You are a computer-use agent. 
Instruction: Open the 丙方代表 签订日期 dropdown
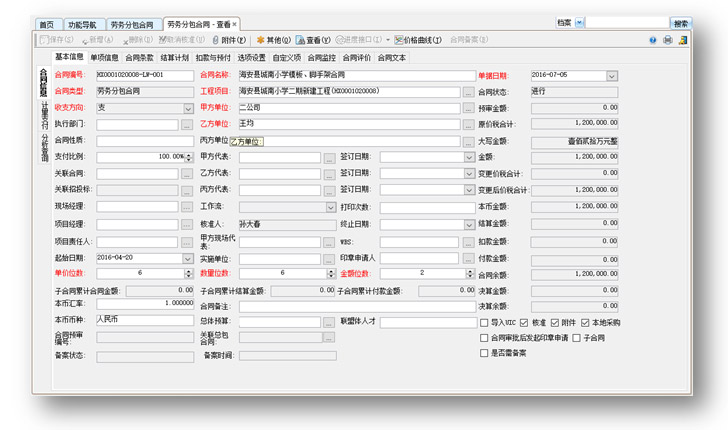click(469, 190)
